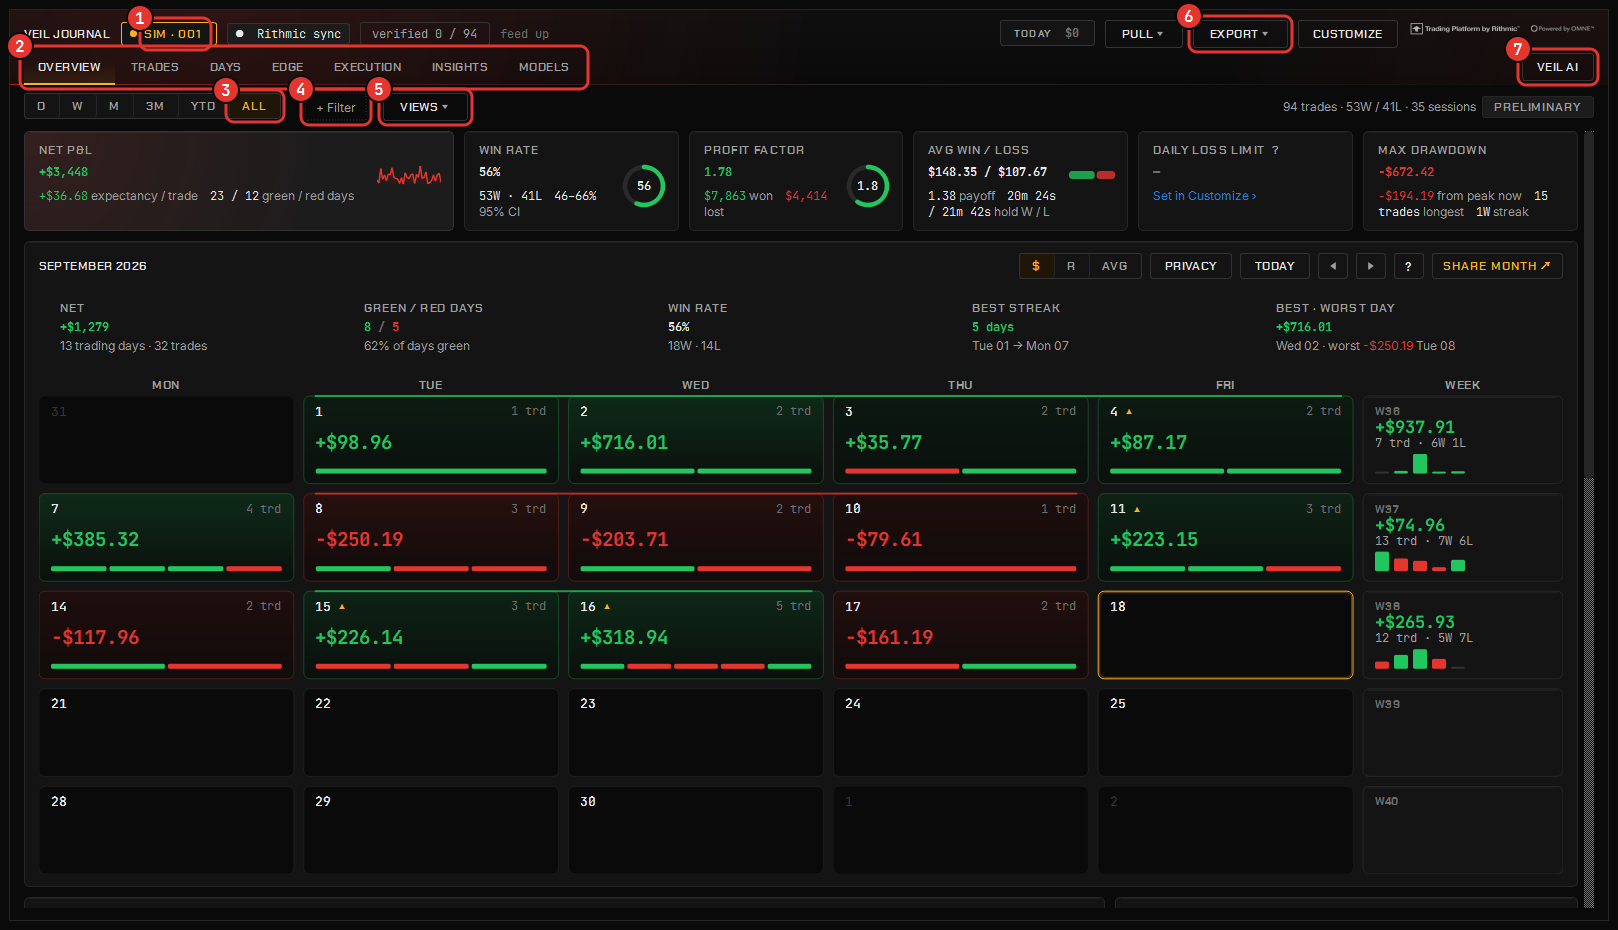Open the VIEWS dropdown

[x=424, y=107]
